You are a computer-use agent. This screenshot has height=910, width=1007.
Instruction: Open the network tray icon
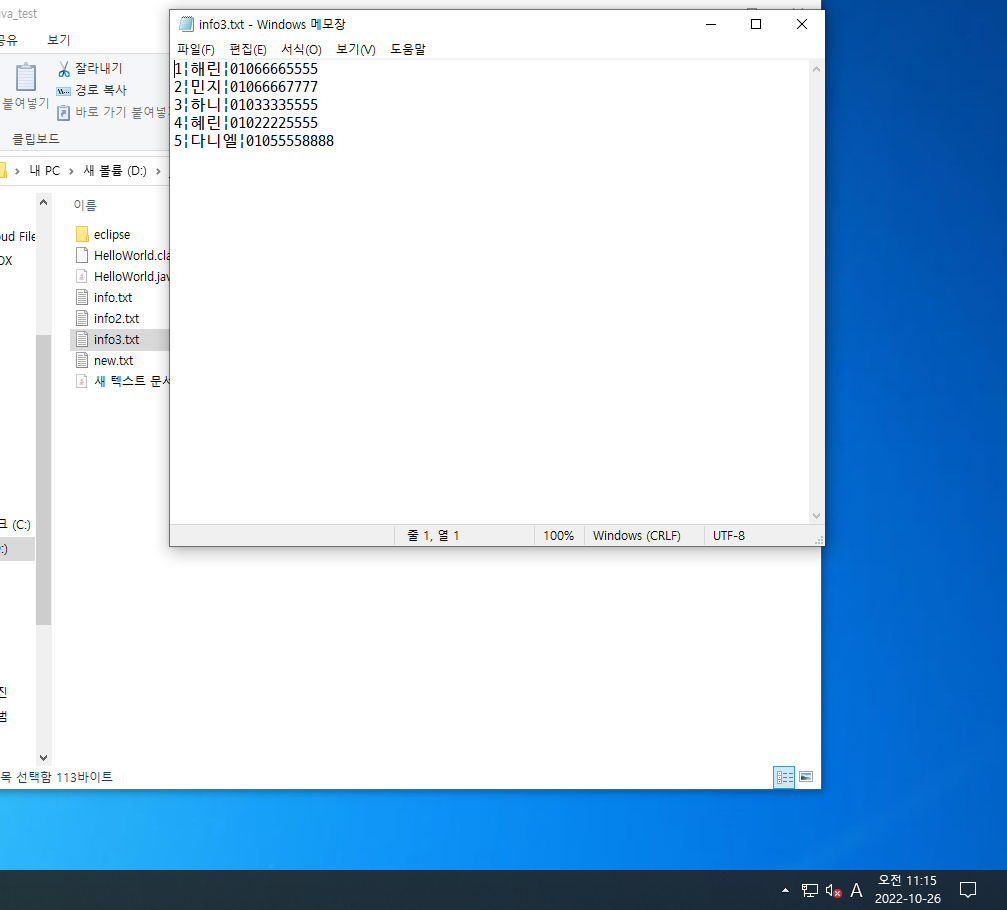point(809,890)
